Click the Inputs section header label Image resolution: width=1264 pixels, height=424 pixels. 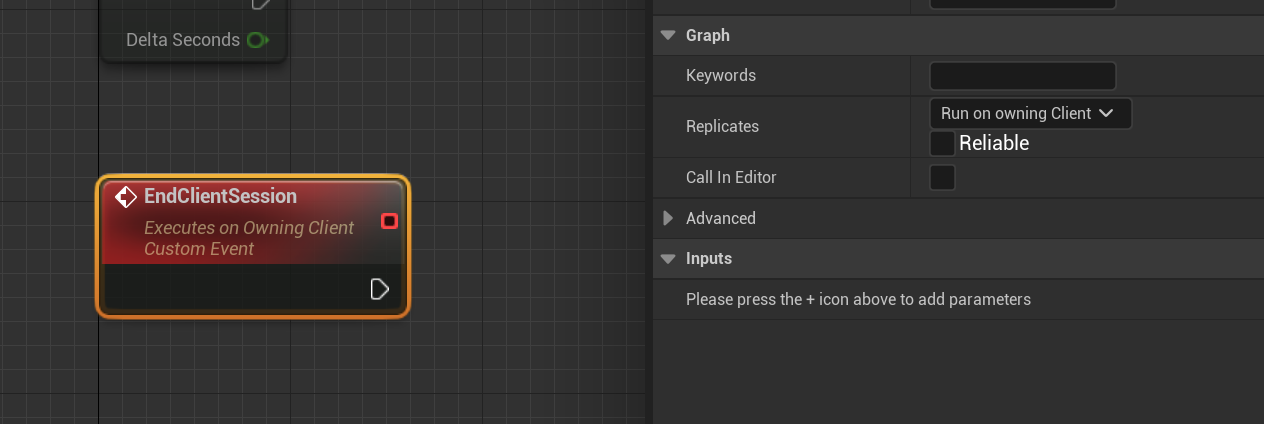click(709, 258)
